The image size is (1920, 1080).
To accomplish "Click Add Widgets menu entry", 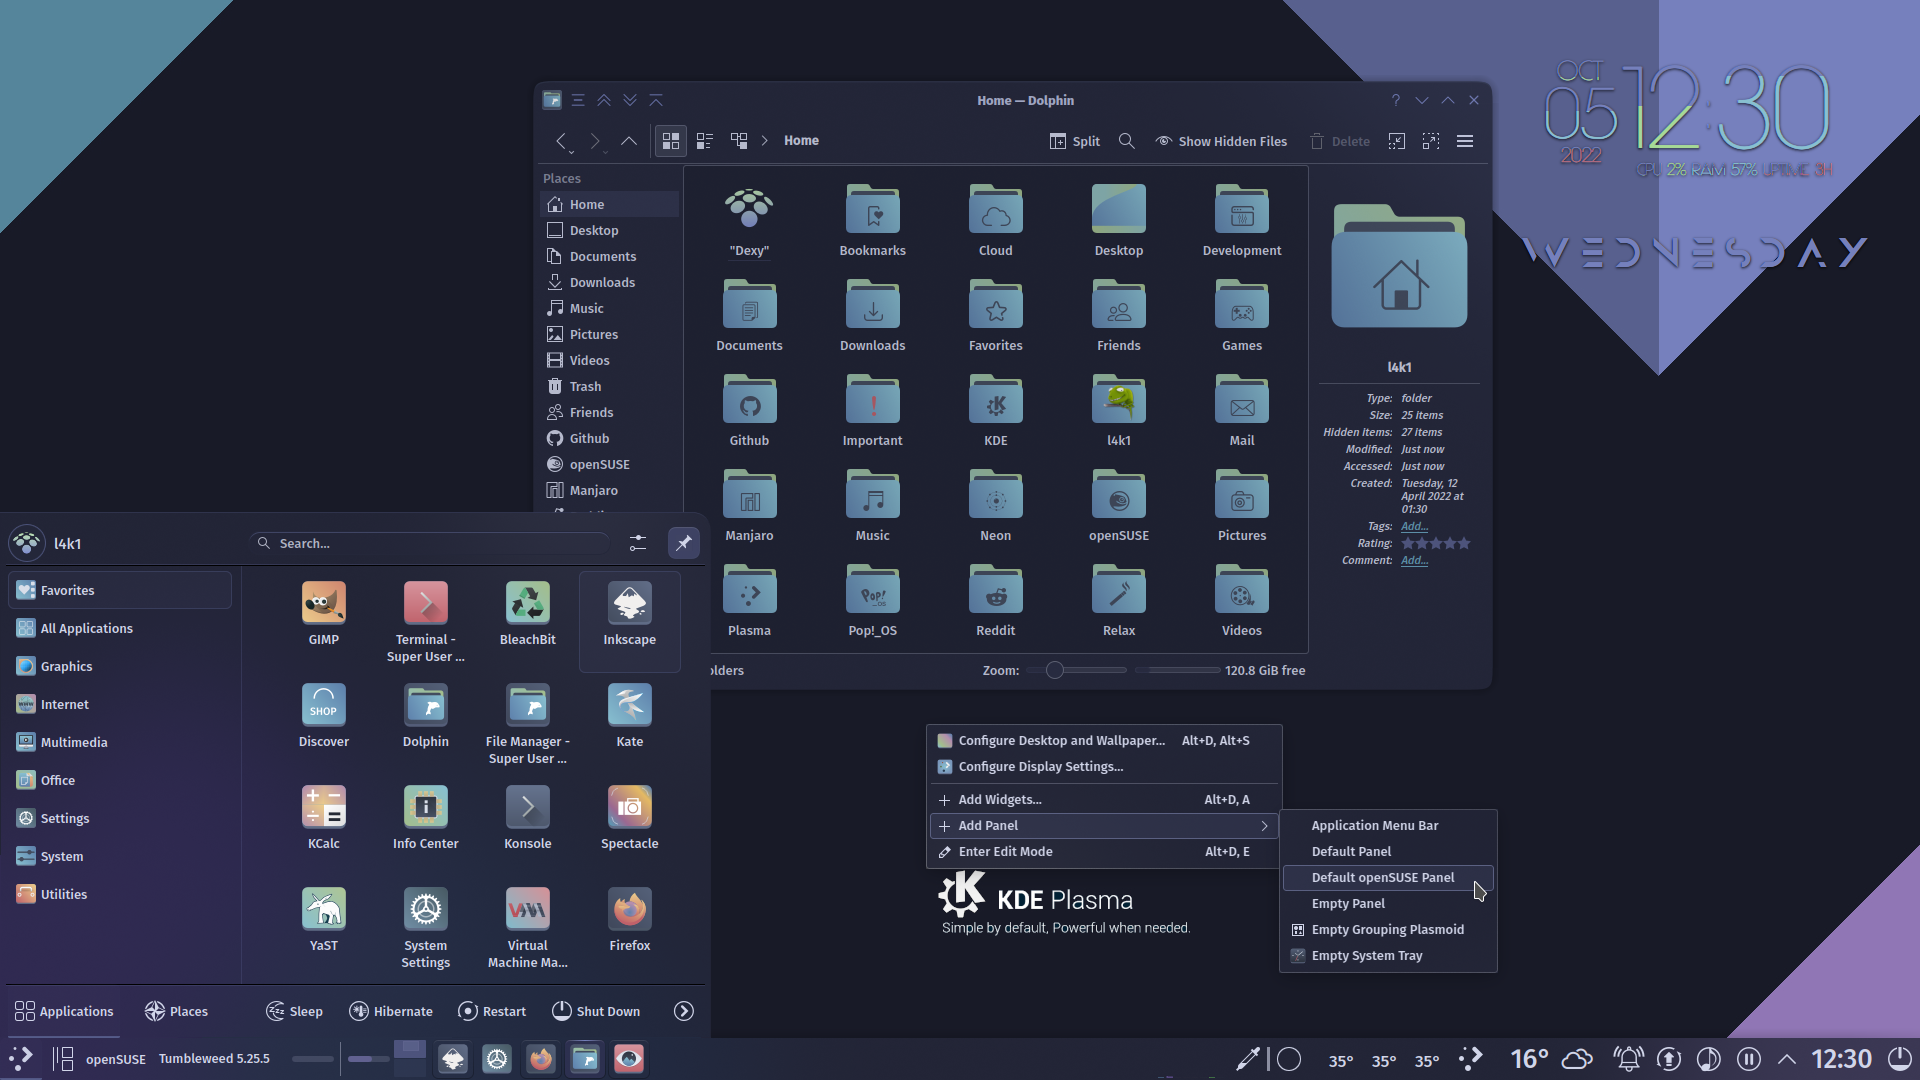I will (x=1104, y=800).
